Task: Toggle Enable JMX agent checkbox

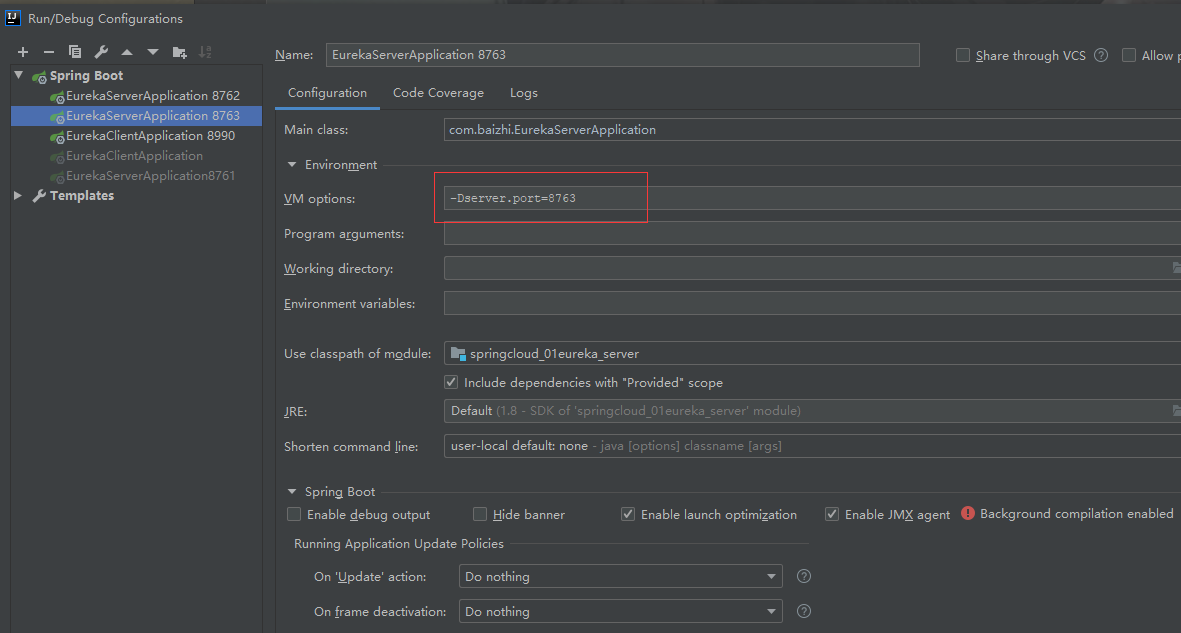Action: 832,514
